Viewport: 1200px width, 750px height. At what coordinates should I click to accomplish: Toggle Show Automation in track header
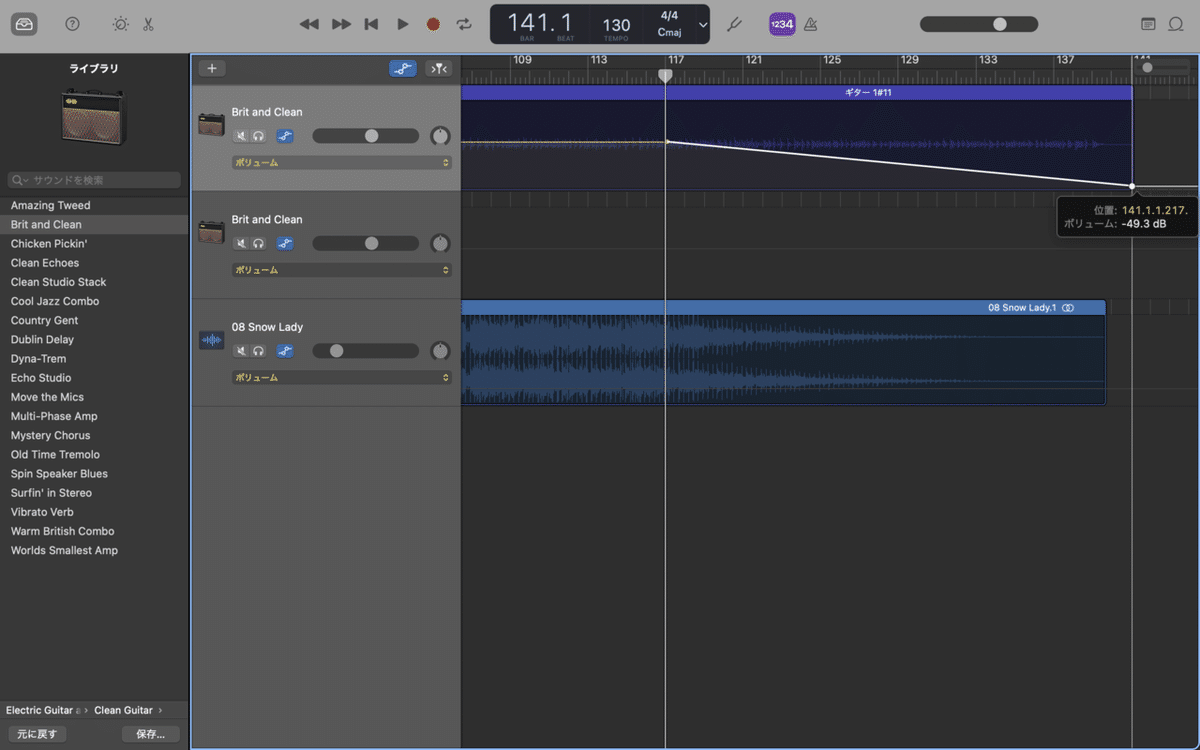403,69
